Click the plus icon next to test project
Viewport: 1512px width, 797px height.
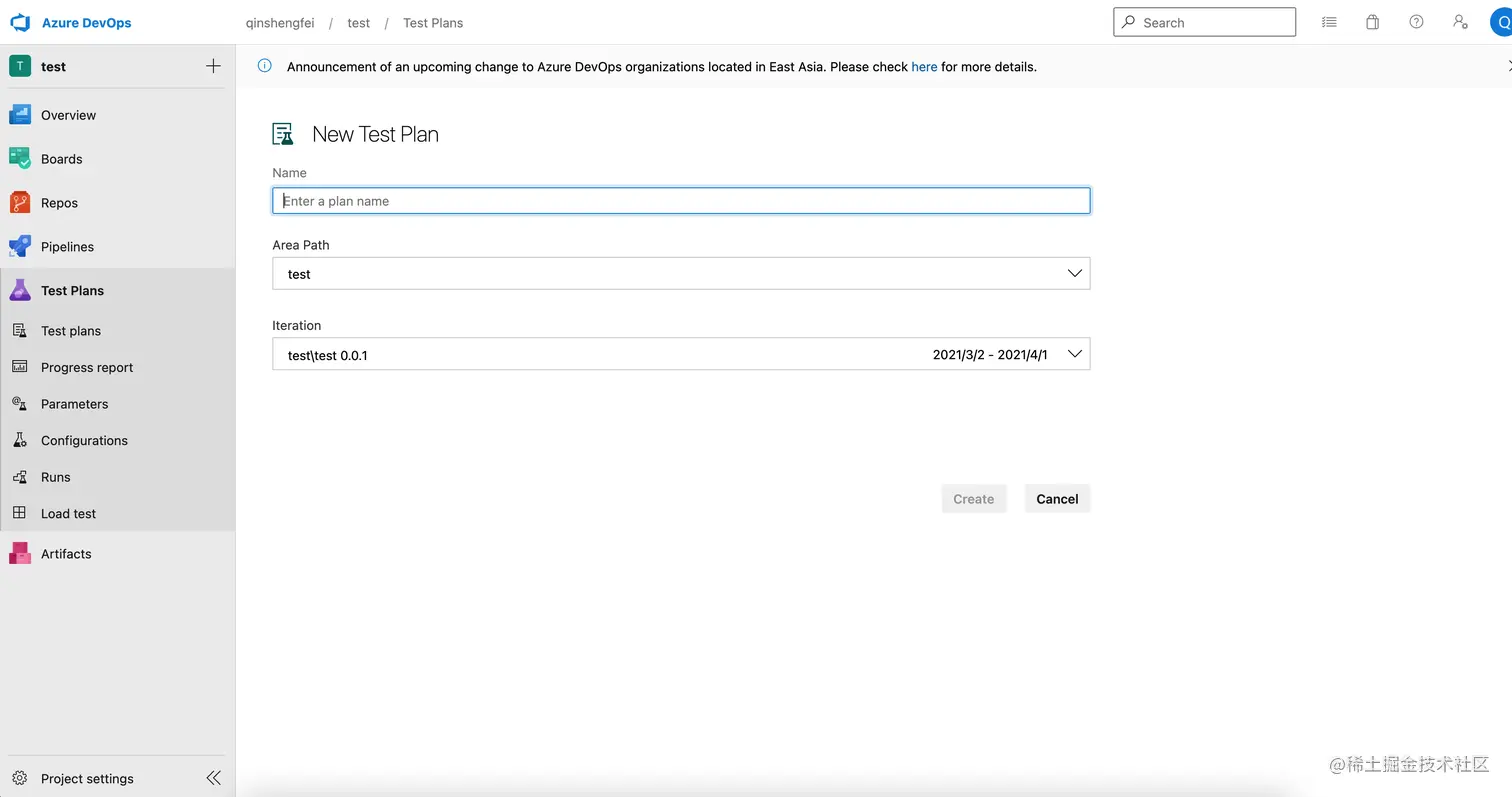[213, 66]
